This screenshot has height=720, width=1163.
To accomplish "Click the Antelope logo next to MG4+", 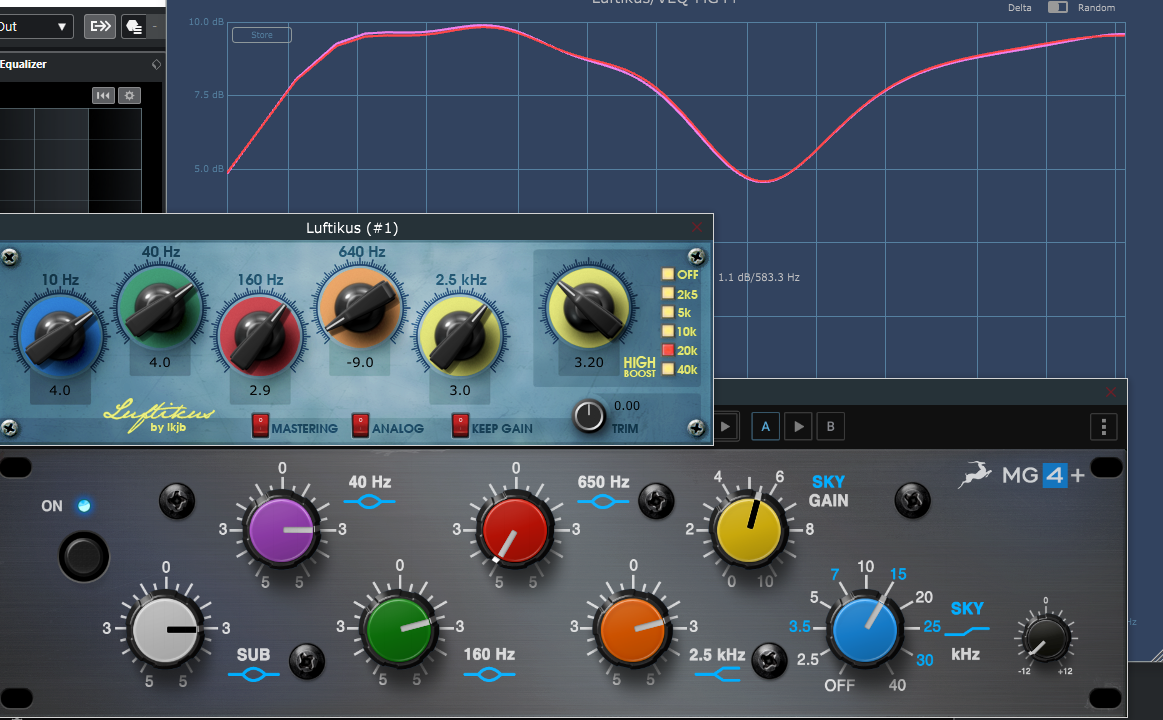I will [975, 475].
